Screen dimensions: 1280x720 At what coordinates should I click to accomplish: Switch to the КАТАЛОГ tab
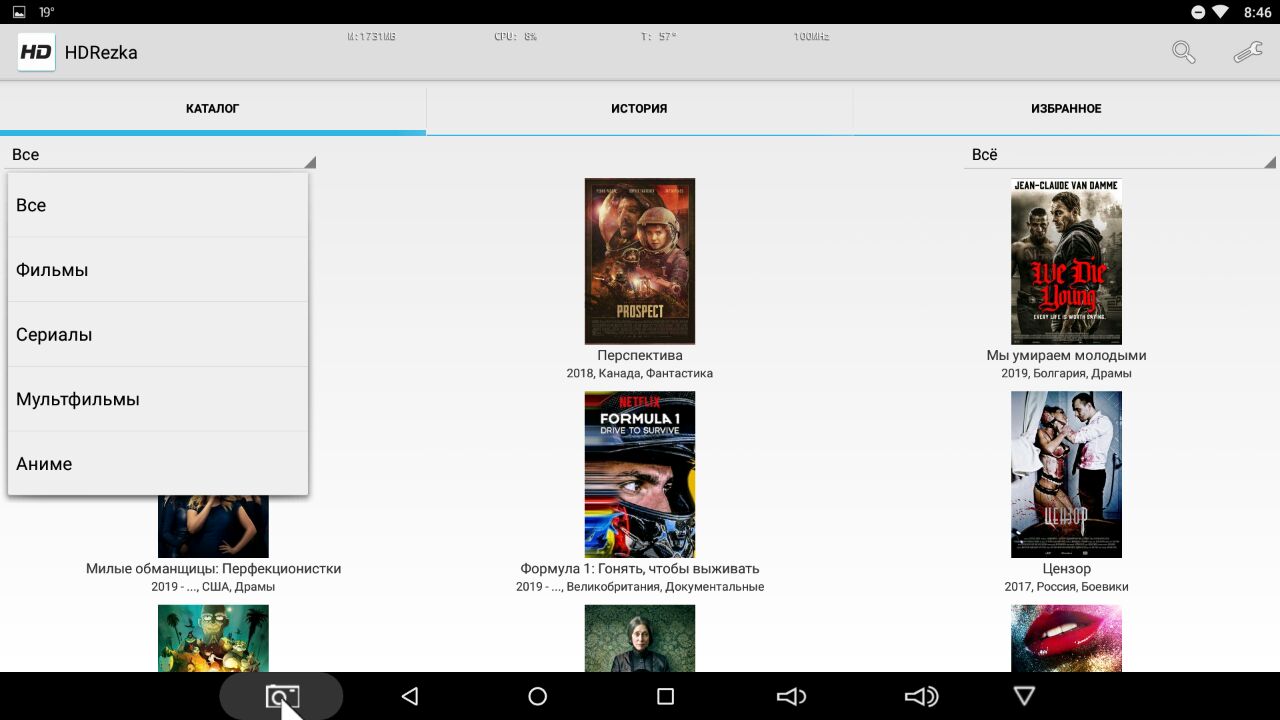[213, 108]
